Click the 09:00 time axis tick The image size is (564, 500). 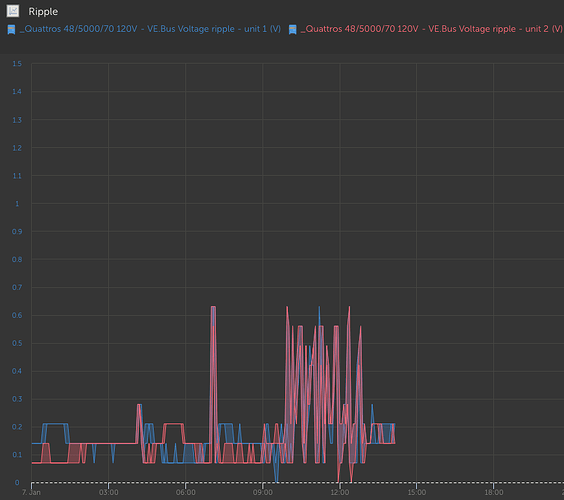click(263, 492)
